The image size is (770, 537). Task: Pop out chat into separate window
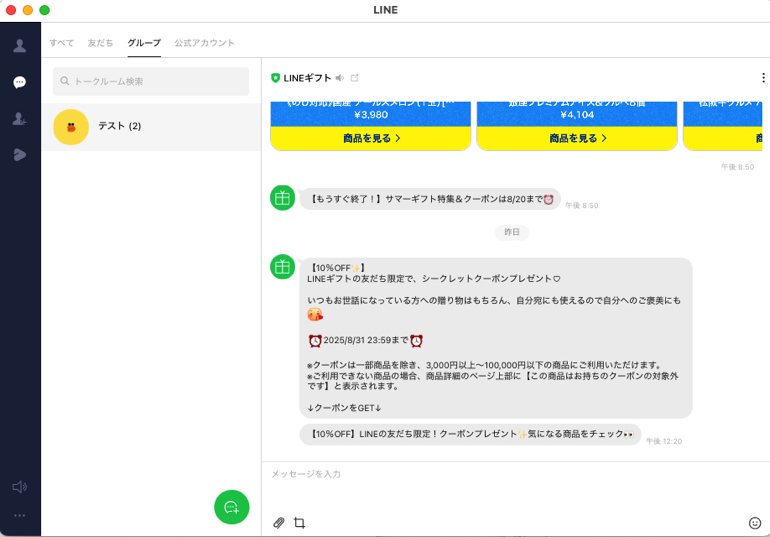click(x=354, y=78)
